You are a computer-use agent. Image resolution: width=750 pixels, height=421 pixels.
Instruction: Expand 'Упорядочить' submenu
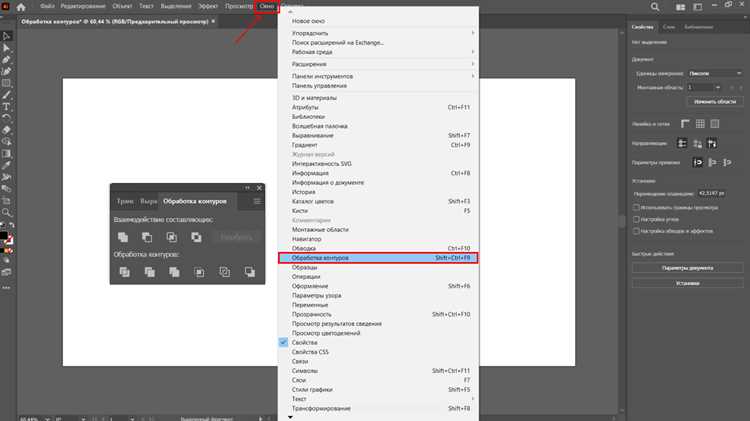pos(378,33)
